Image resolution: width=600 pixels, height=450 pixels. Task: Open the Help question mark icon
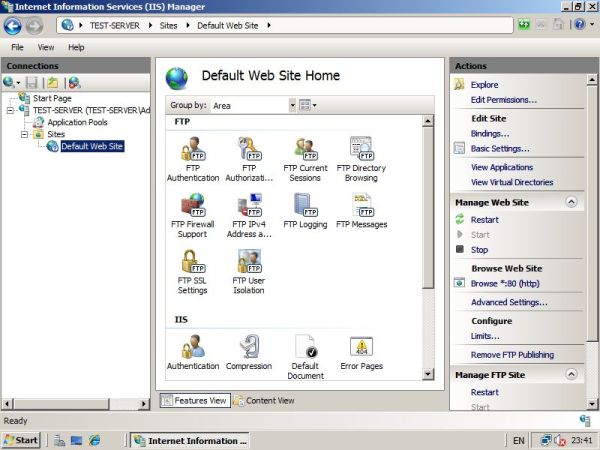580,25
